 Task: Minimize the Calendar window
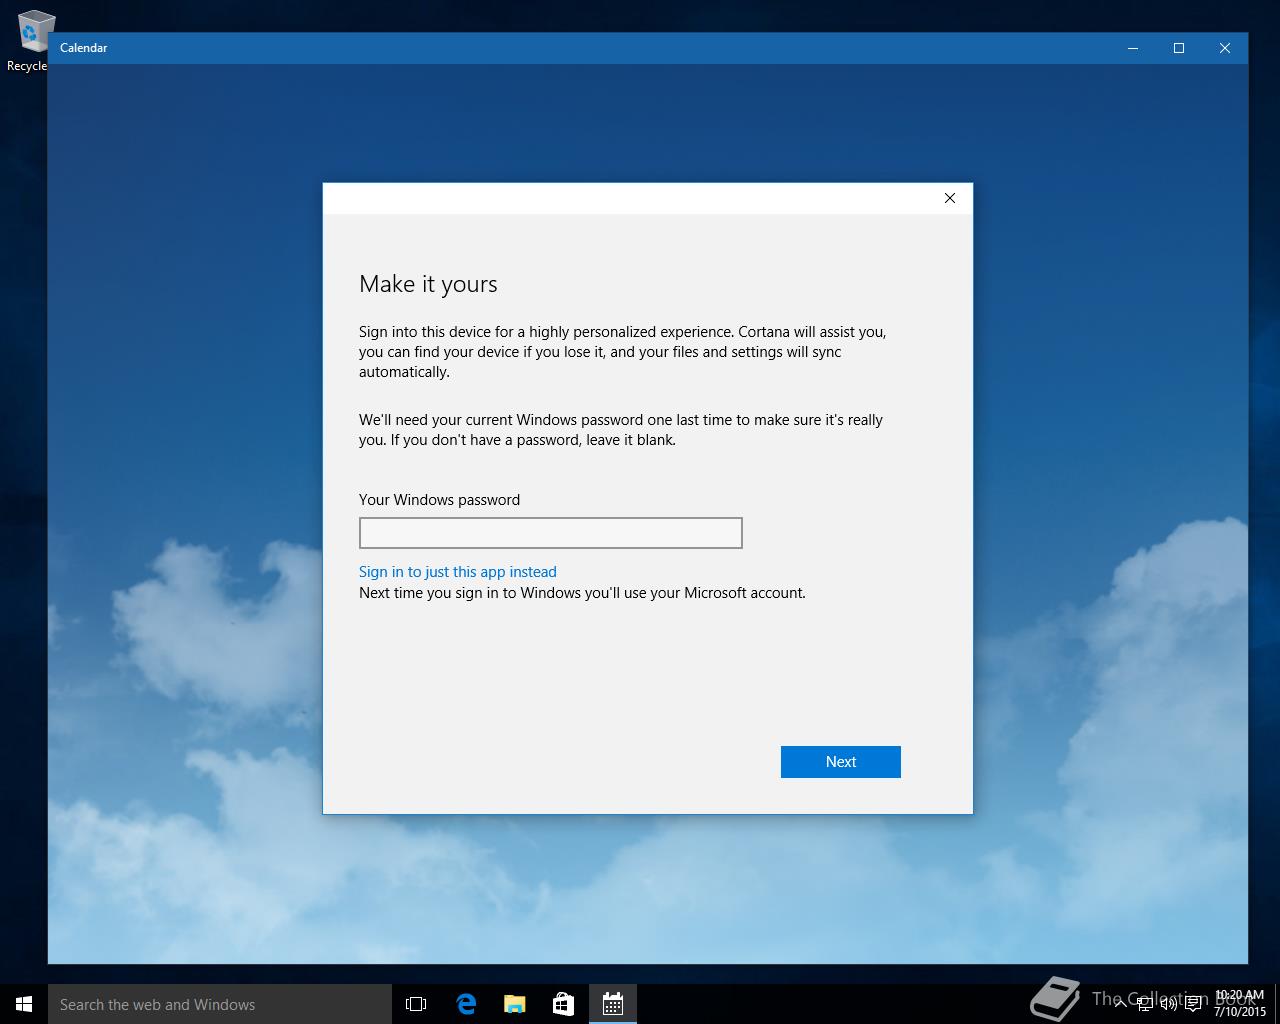(1133, 48)
